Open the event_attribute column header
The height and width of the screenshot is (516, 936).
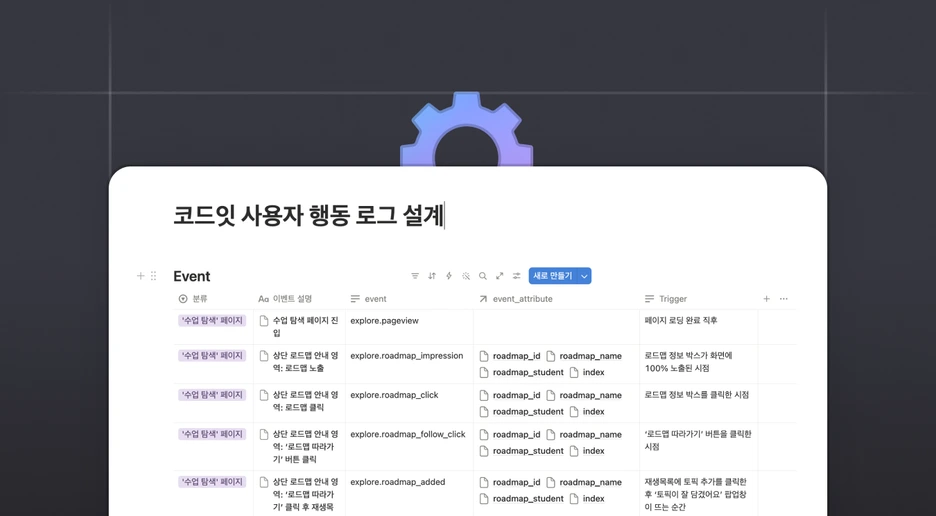(515, 299)
